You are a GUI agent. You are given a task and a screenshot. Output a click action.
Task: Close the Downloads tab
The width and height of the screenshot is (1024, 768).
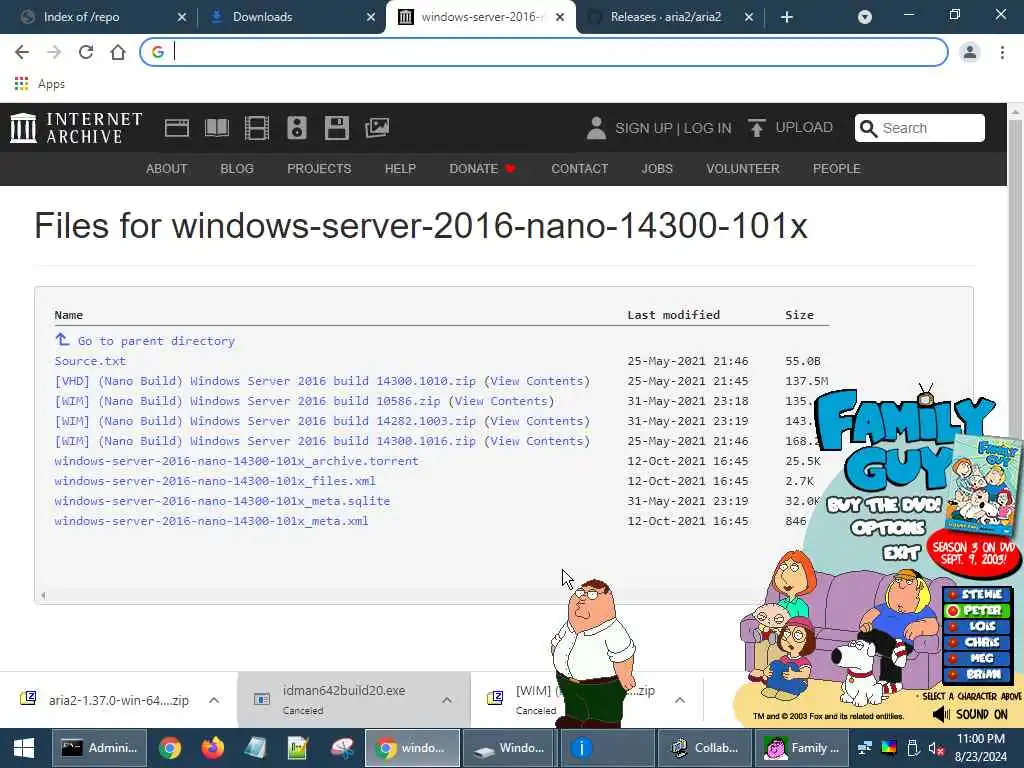tap(371, 17)
